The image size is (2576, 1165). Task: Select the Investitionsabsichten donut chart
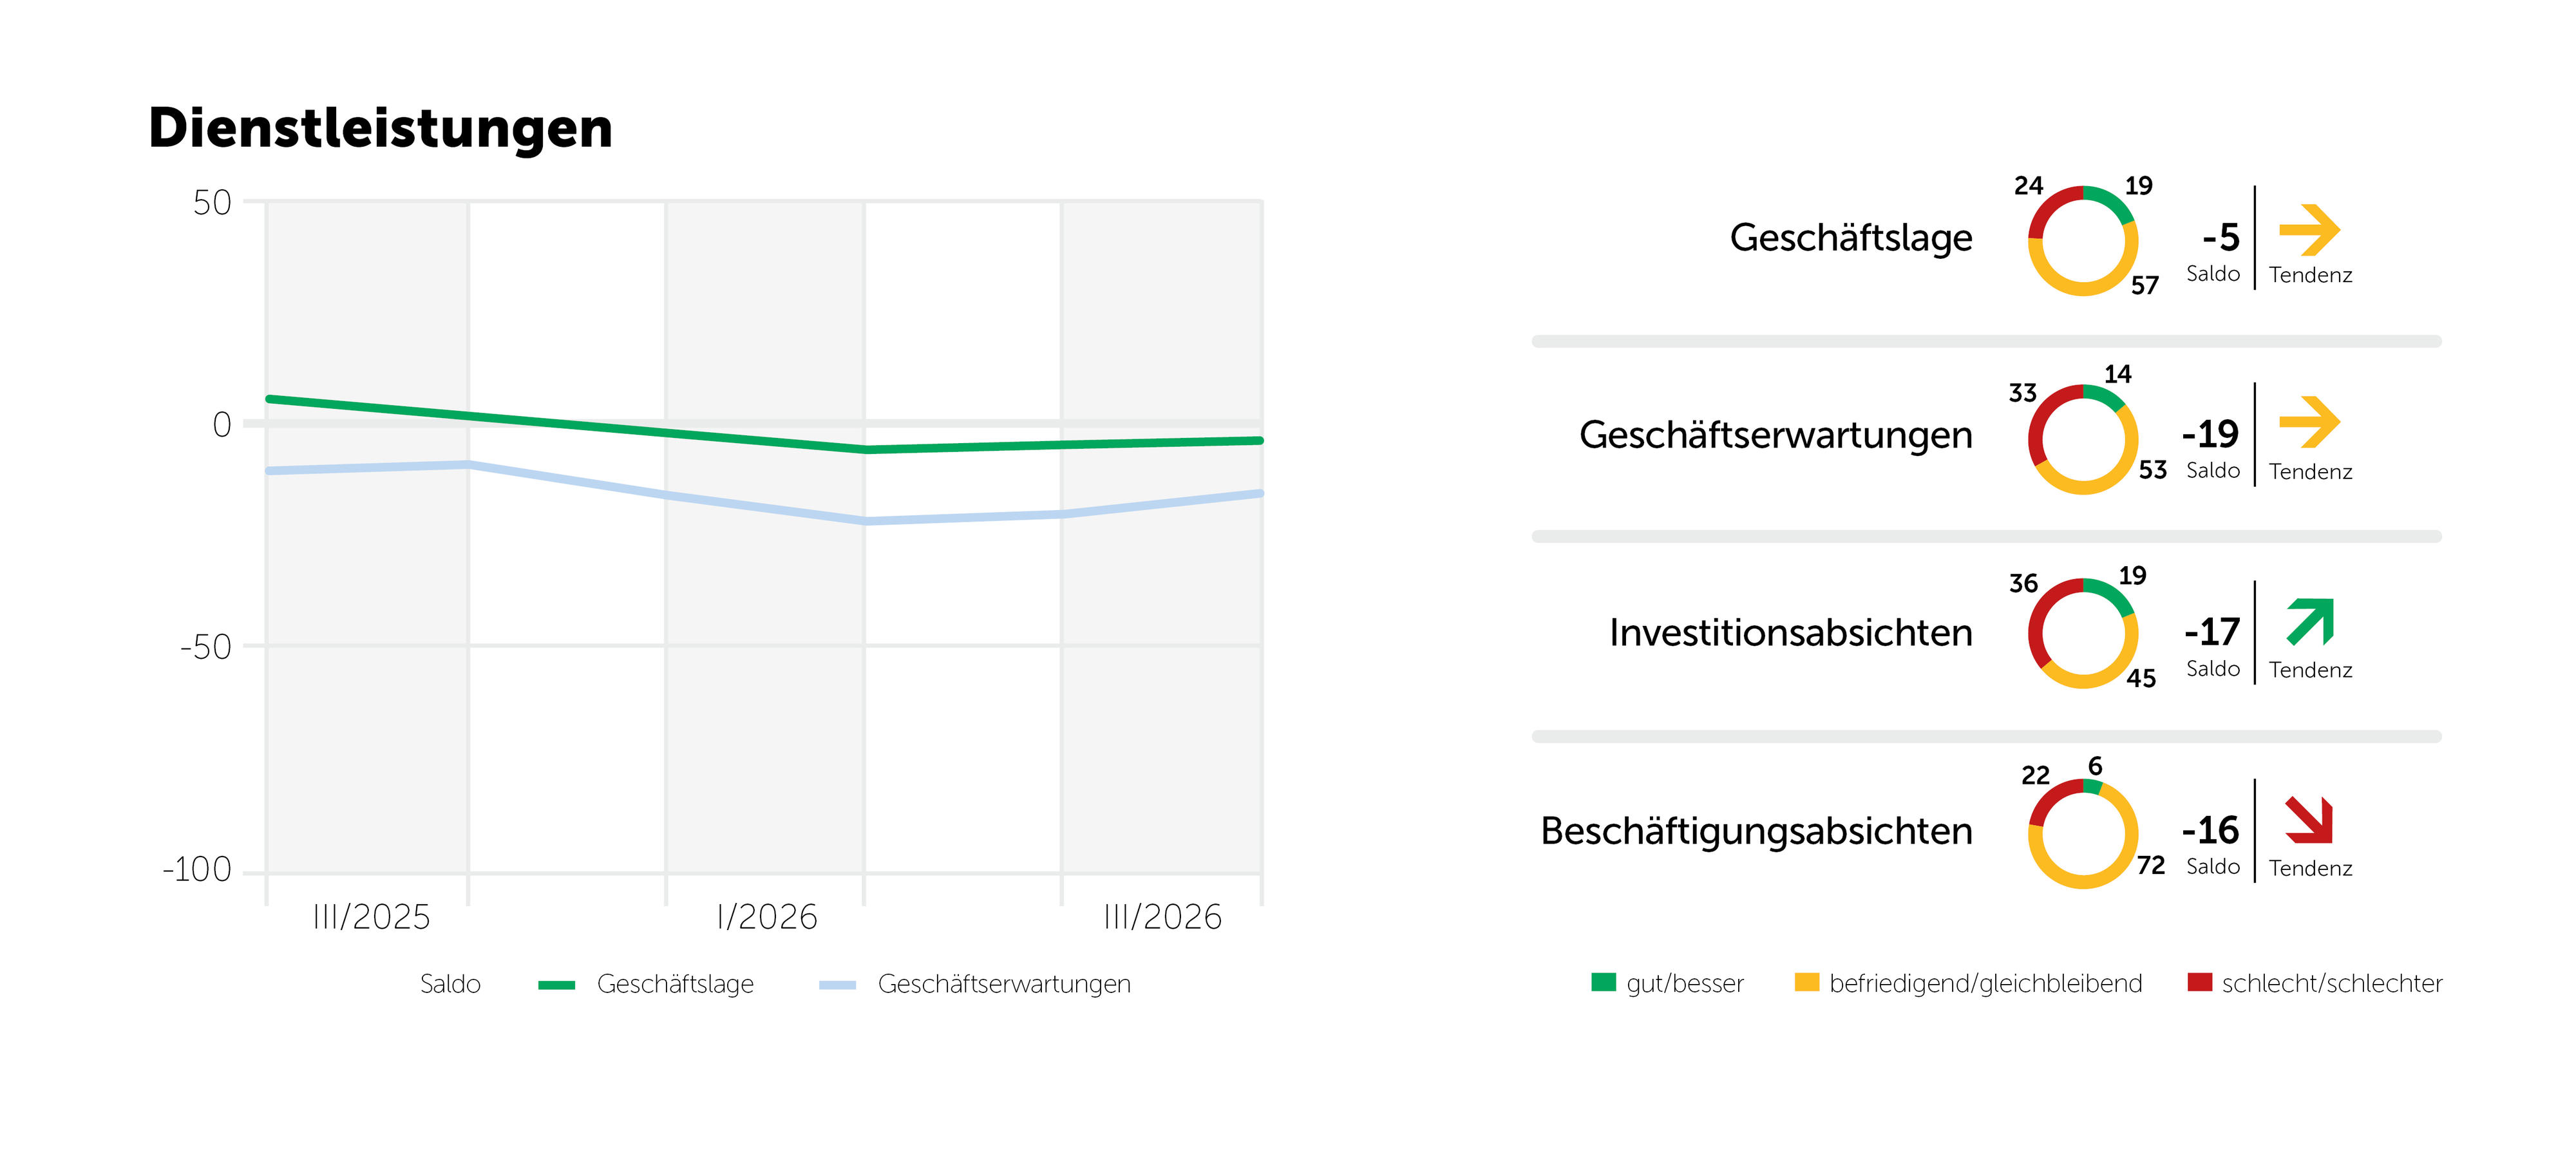point(2083,633)
